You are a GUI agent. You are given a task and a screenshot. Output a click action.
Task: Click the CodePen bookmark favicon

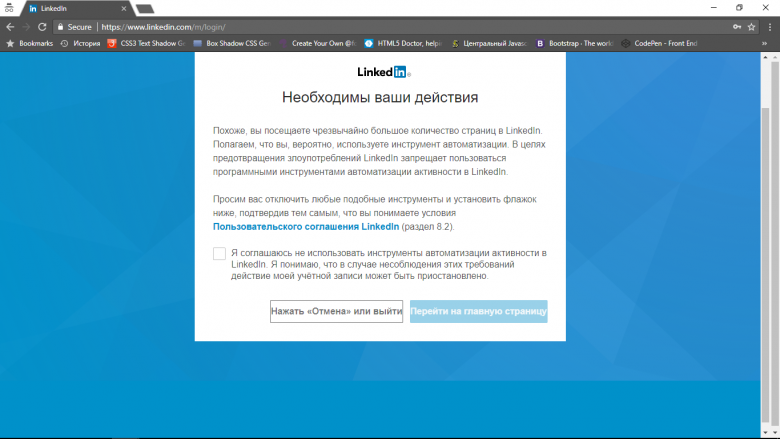[626, 43]
